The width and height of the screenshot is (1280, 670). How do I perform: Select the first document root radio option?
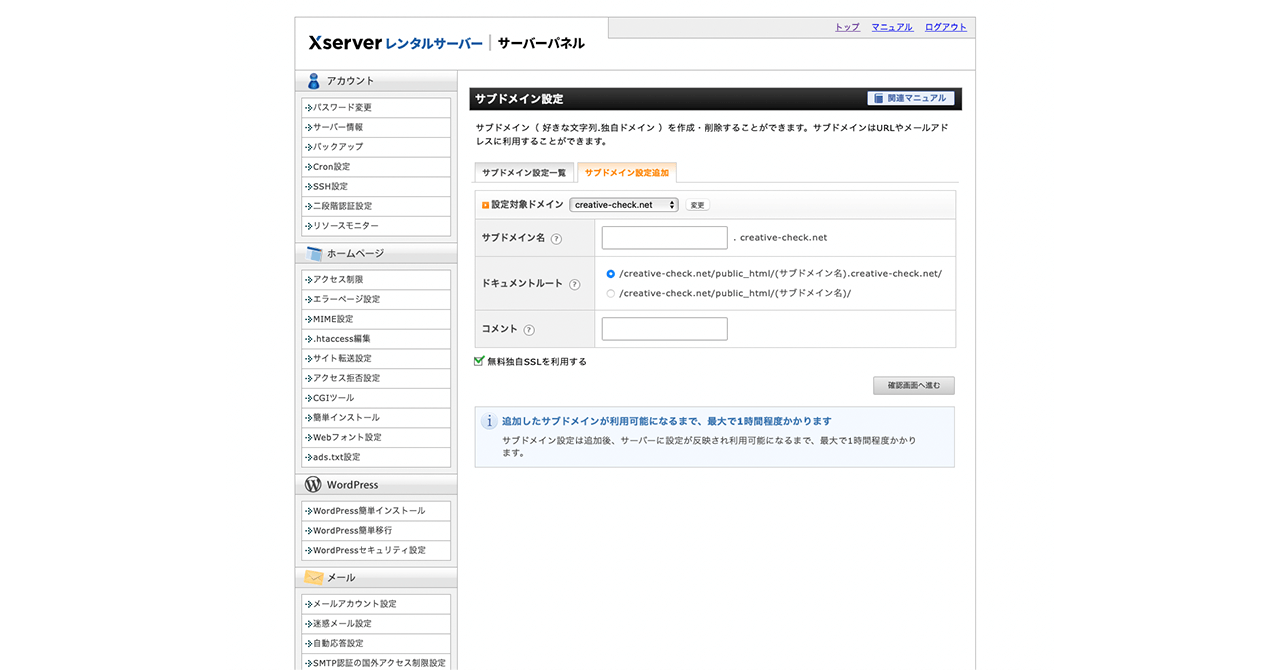tap(611, 274)
